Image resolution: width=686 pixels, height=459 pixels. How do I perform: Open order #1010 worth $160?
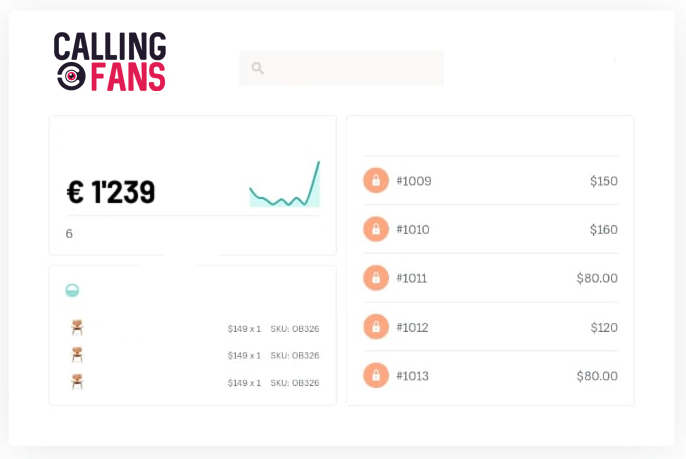pos(490,229)
